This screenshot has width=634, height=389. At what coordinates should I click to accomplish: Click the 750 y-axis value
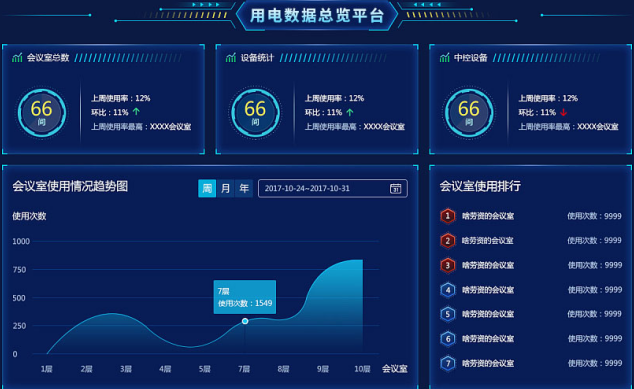click(x=19, y=270)
